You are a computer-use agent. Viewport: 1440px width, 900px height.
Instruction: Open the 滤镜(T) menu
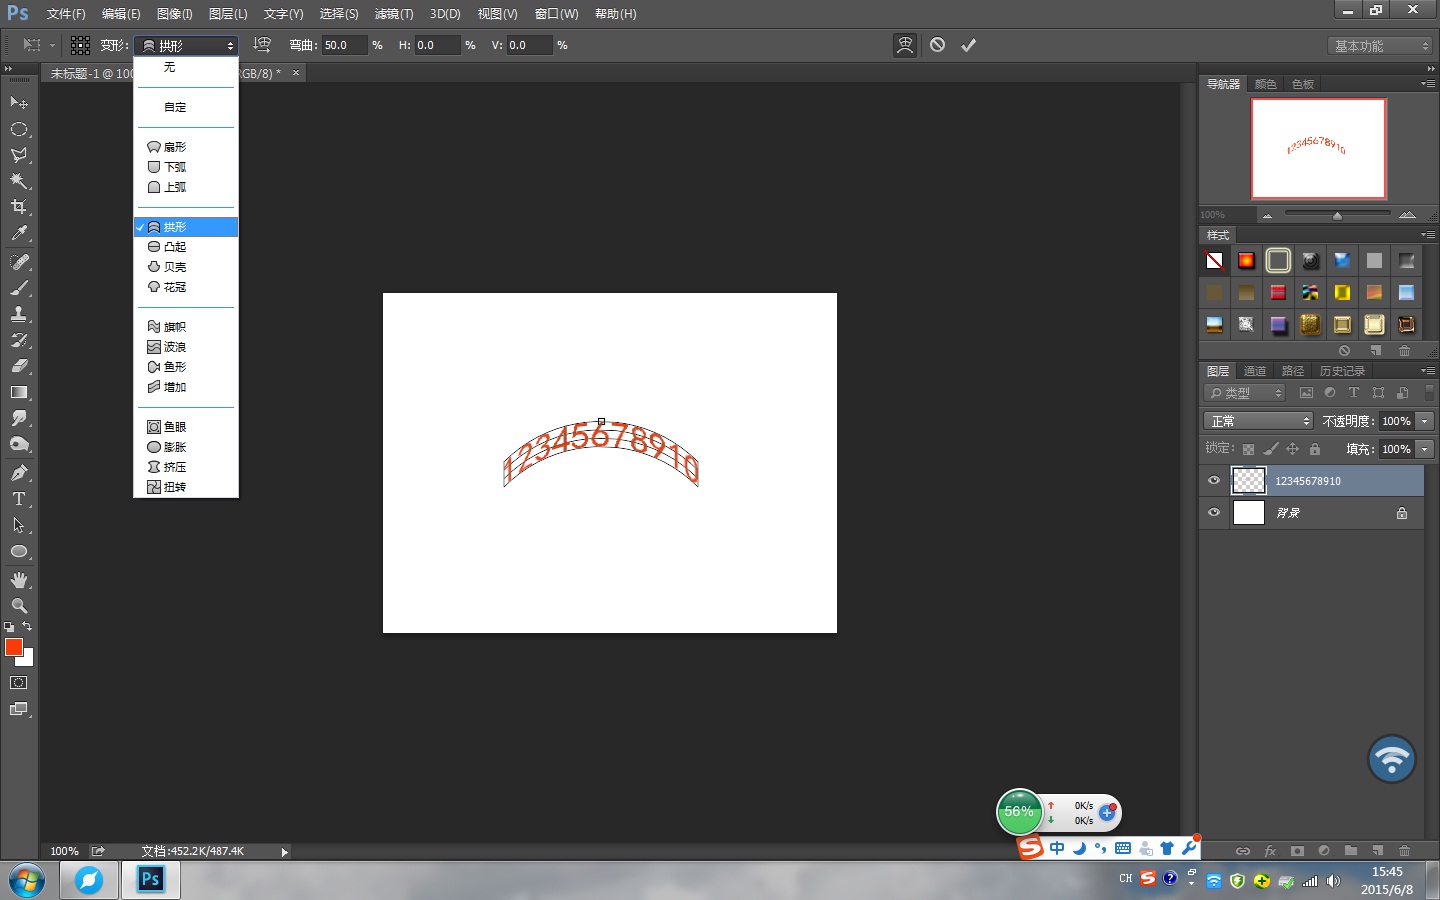click(x=393, y=14)
